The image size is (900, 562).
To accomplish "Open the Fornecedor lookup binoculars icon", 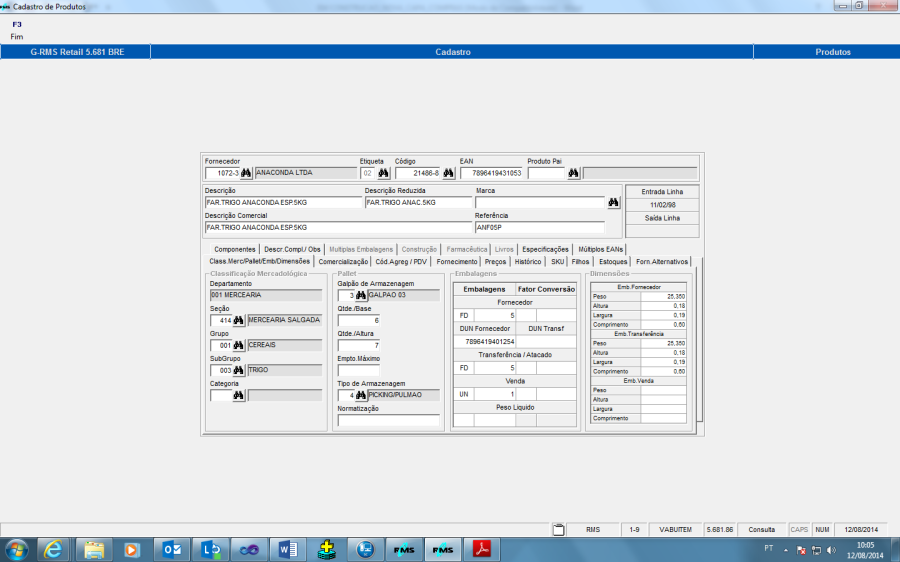I will point(246,173).
